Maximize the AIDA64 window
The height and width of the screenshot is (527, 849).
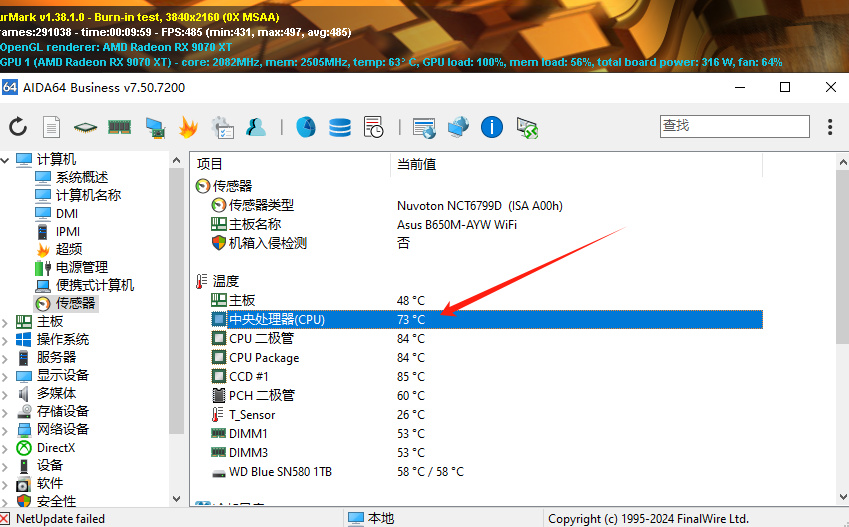pyautogui.click(x=785, y=87)
